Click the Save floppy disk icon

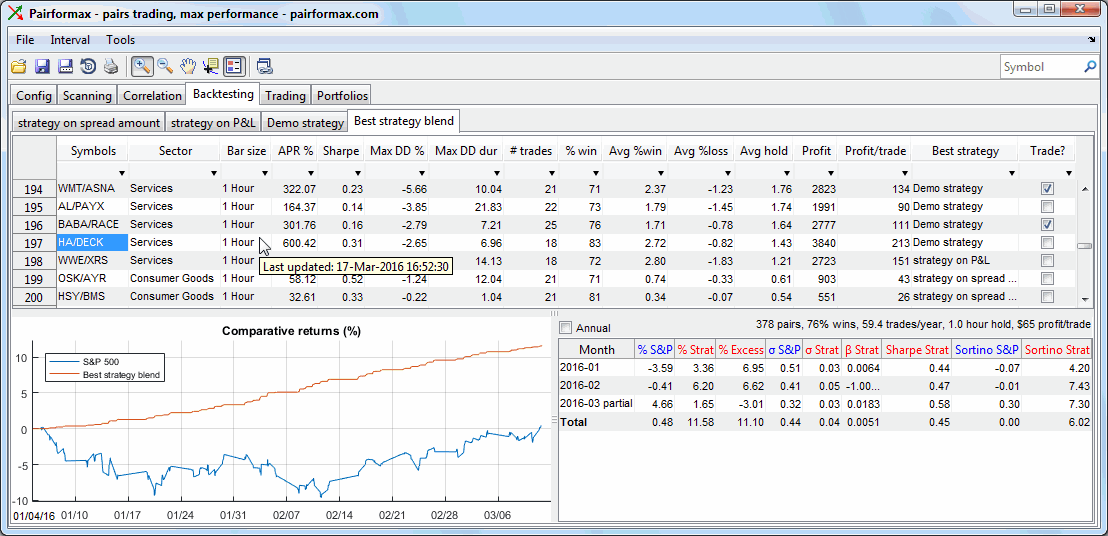click(42, 66)
